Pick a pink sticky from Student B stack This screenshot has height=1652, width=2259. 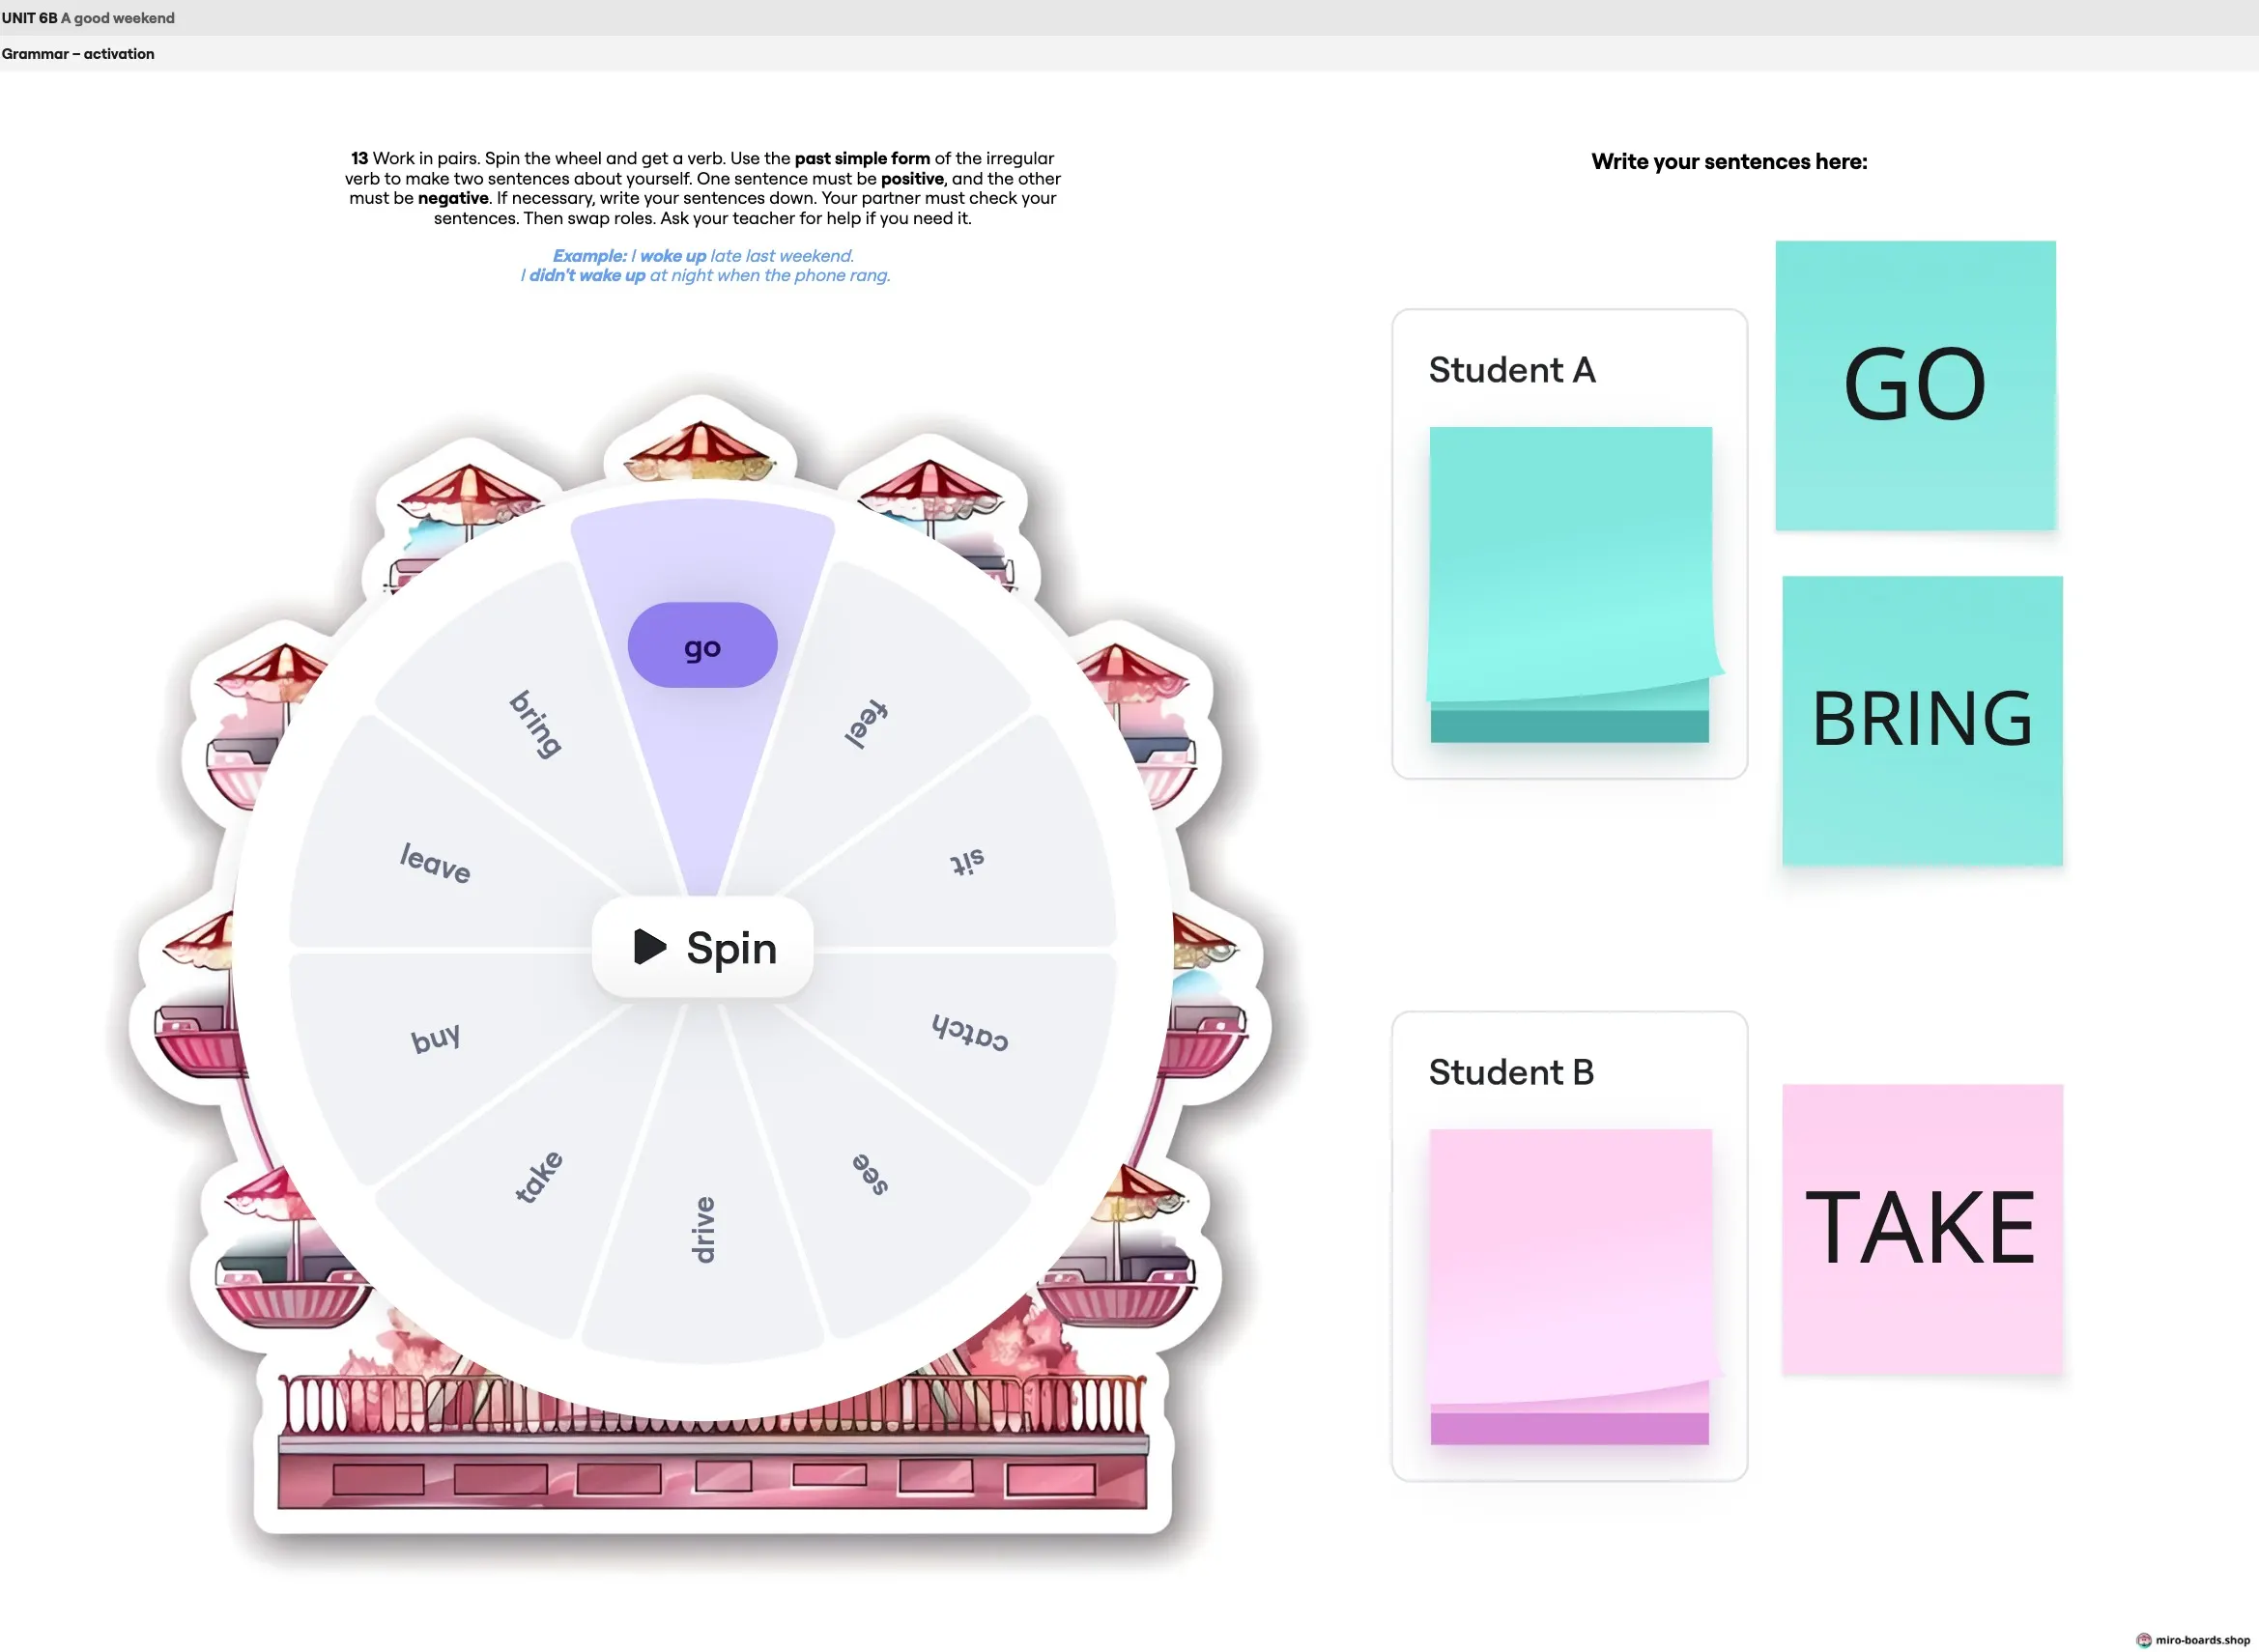[1570, 1286]
